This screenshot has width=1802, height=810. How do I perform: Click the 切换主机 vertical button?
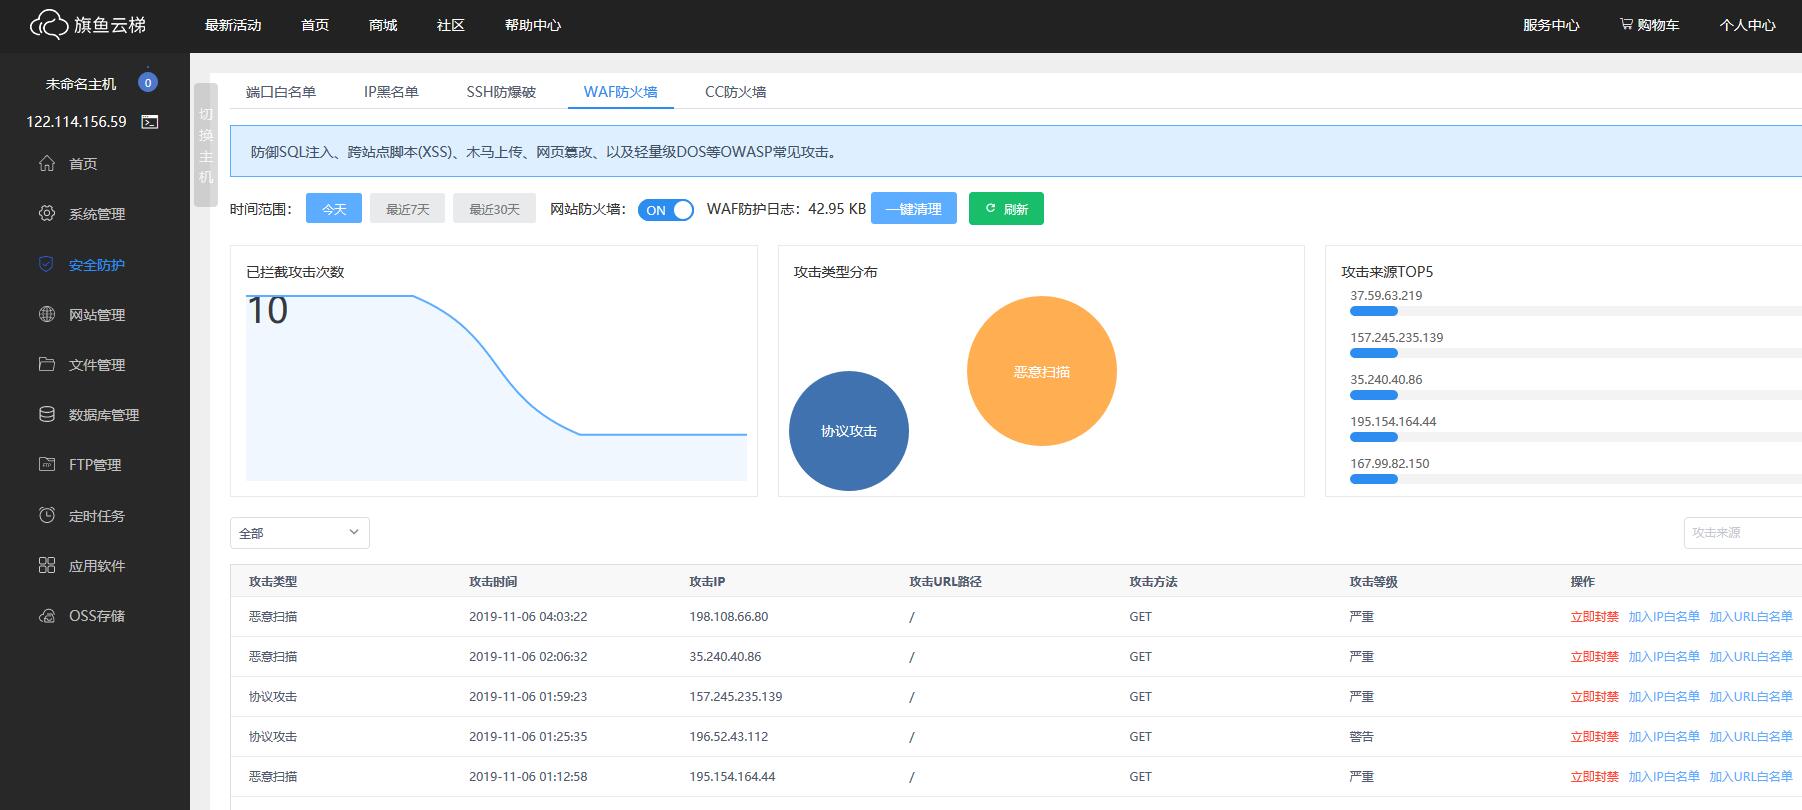[x=206, y=145]
